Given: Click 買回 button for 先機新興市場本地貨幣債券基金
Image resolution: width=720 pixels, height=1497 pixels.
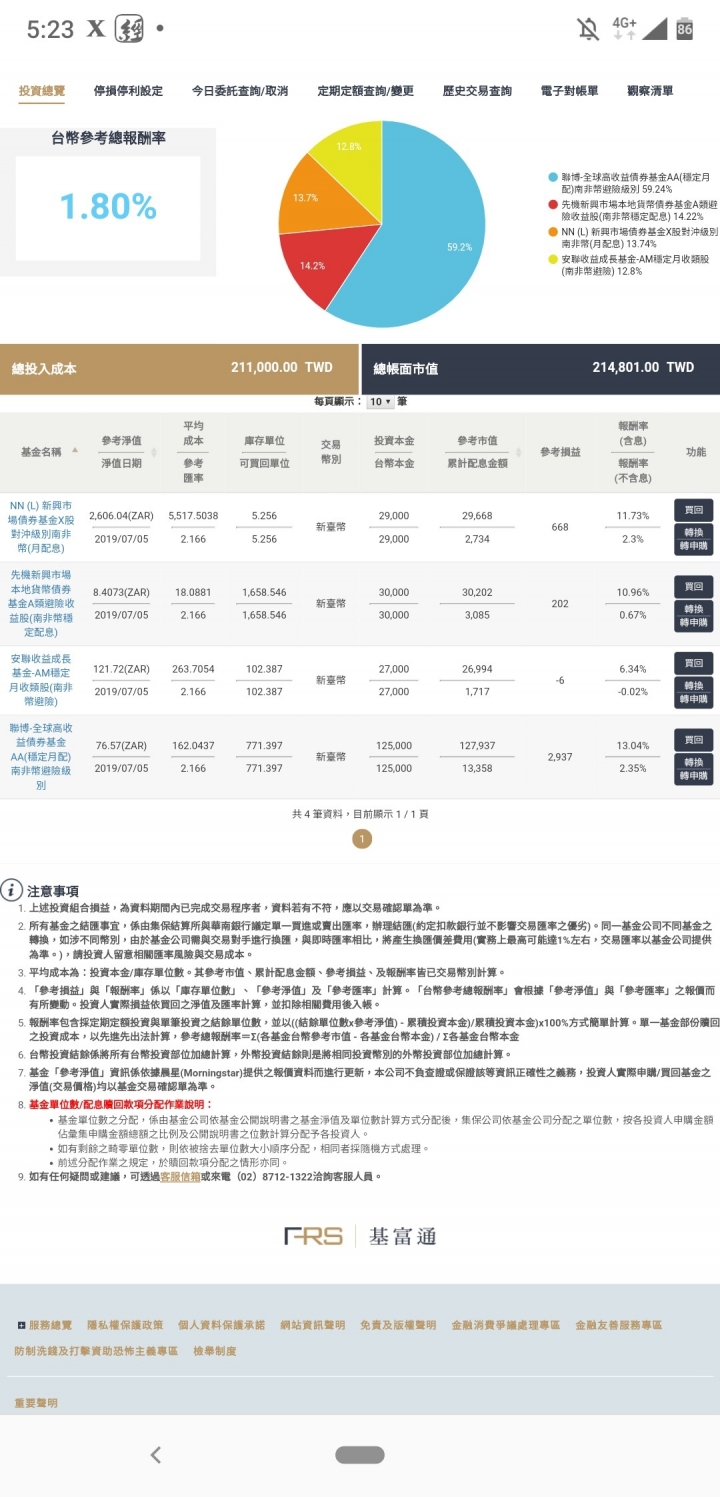Looking at the screenshot, I should (x=693, y=585).
